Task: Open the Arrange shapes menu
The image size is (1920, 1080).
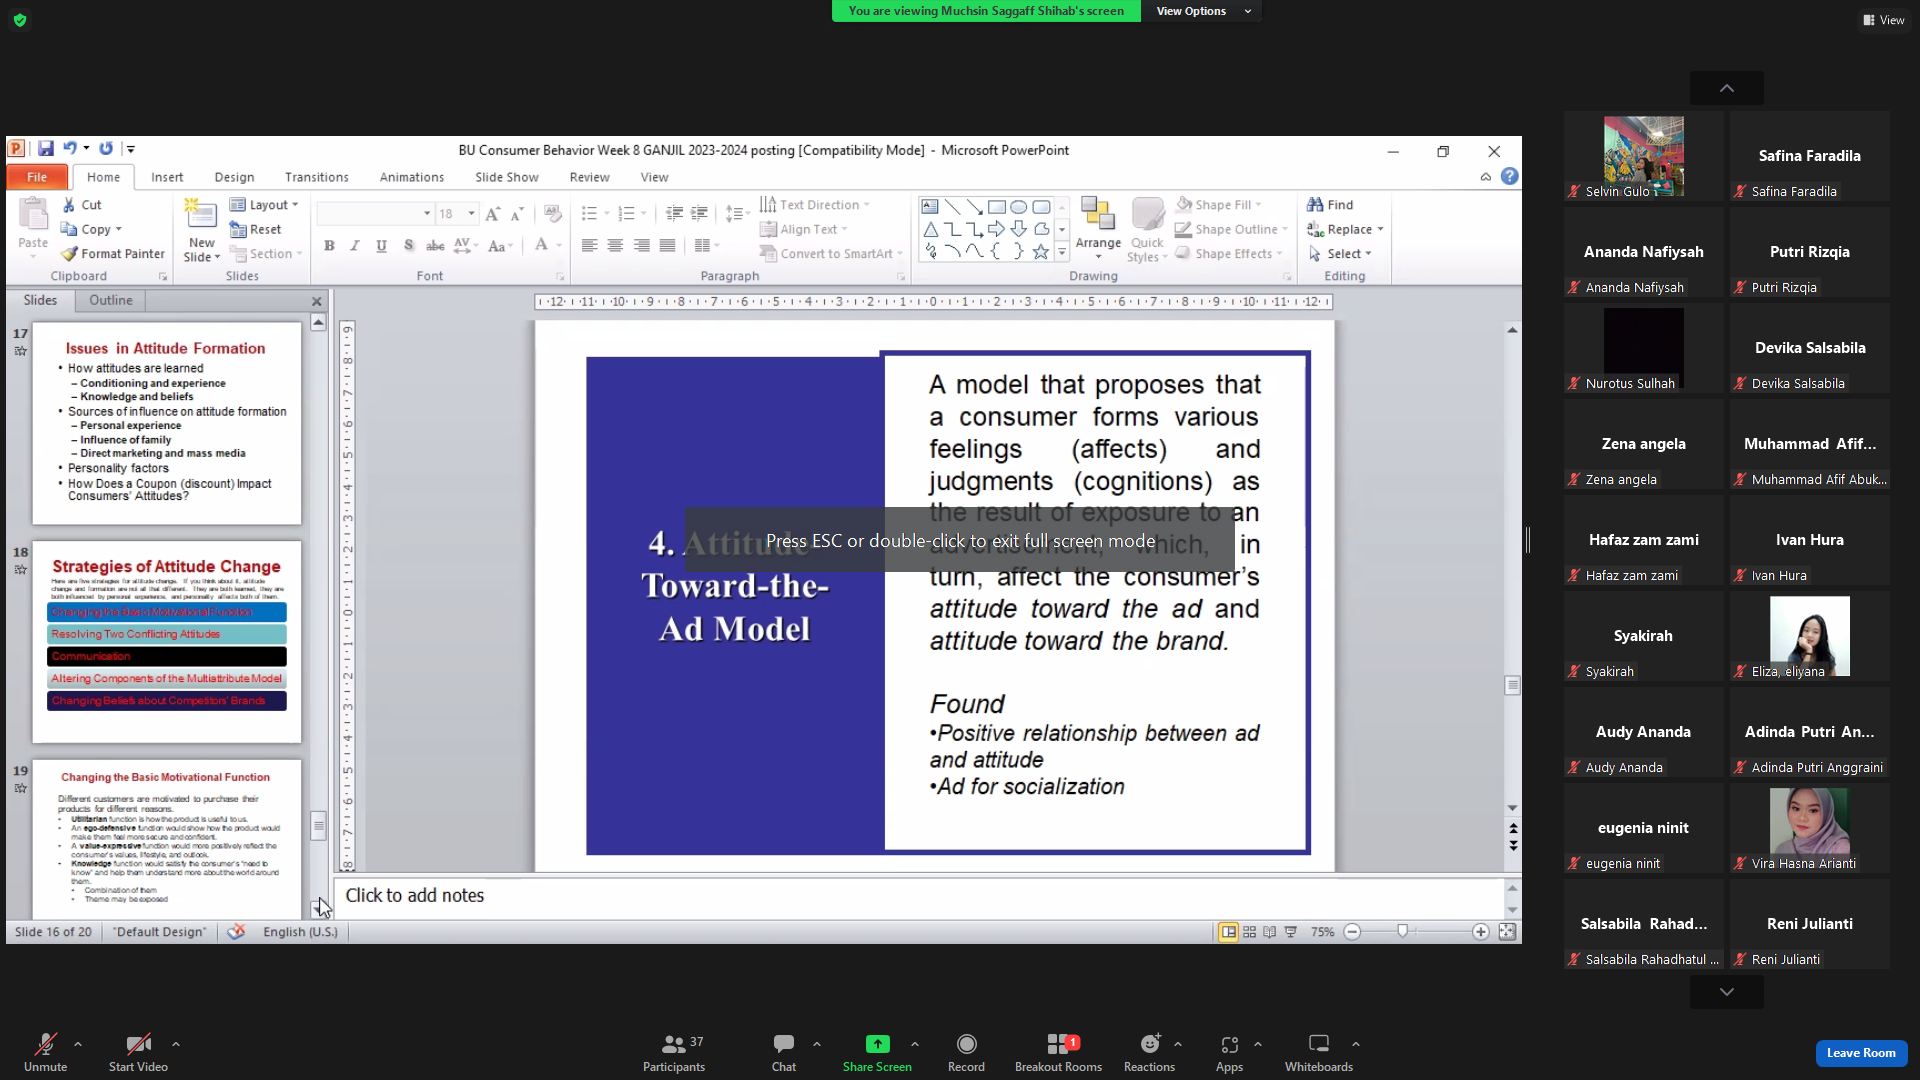Action: [1098, 229]
